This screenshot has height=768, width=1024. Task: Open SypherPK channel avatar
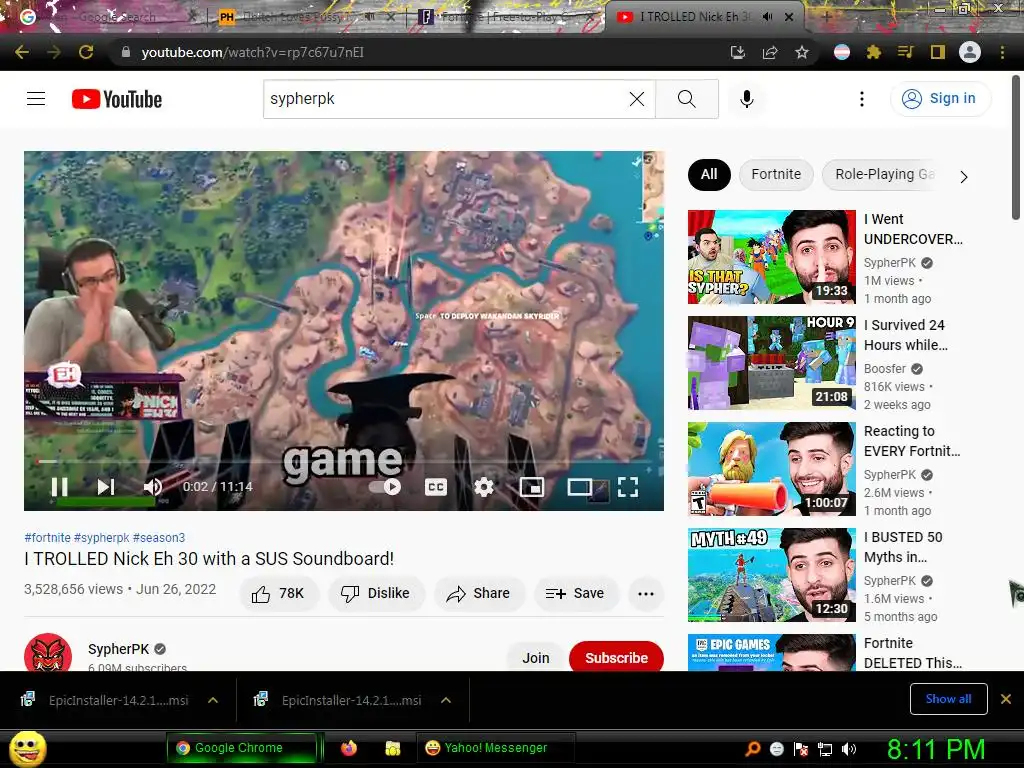click(48, 652)
